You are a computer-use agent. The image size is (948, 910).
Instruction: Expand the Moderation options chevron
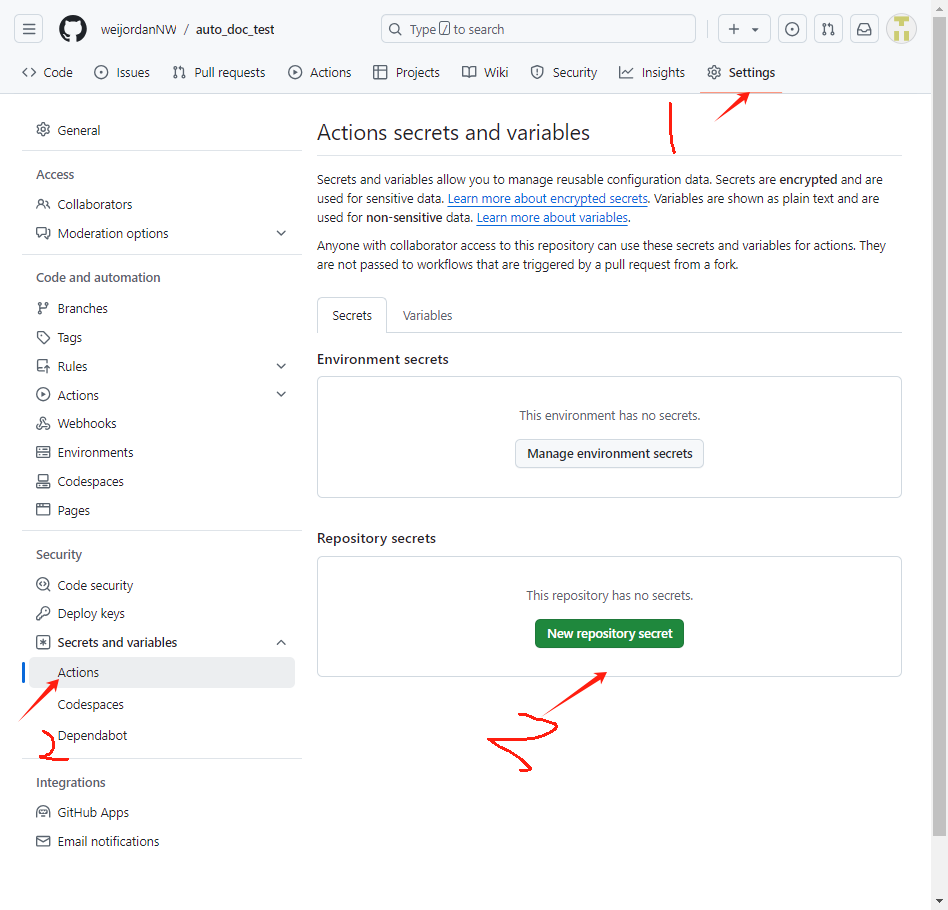(x=281, y=233)
